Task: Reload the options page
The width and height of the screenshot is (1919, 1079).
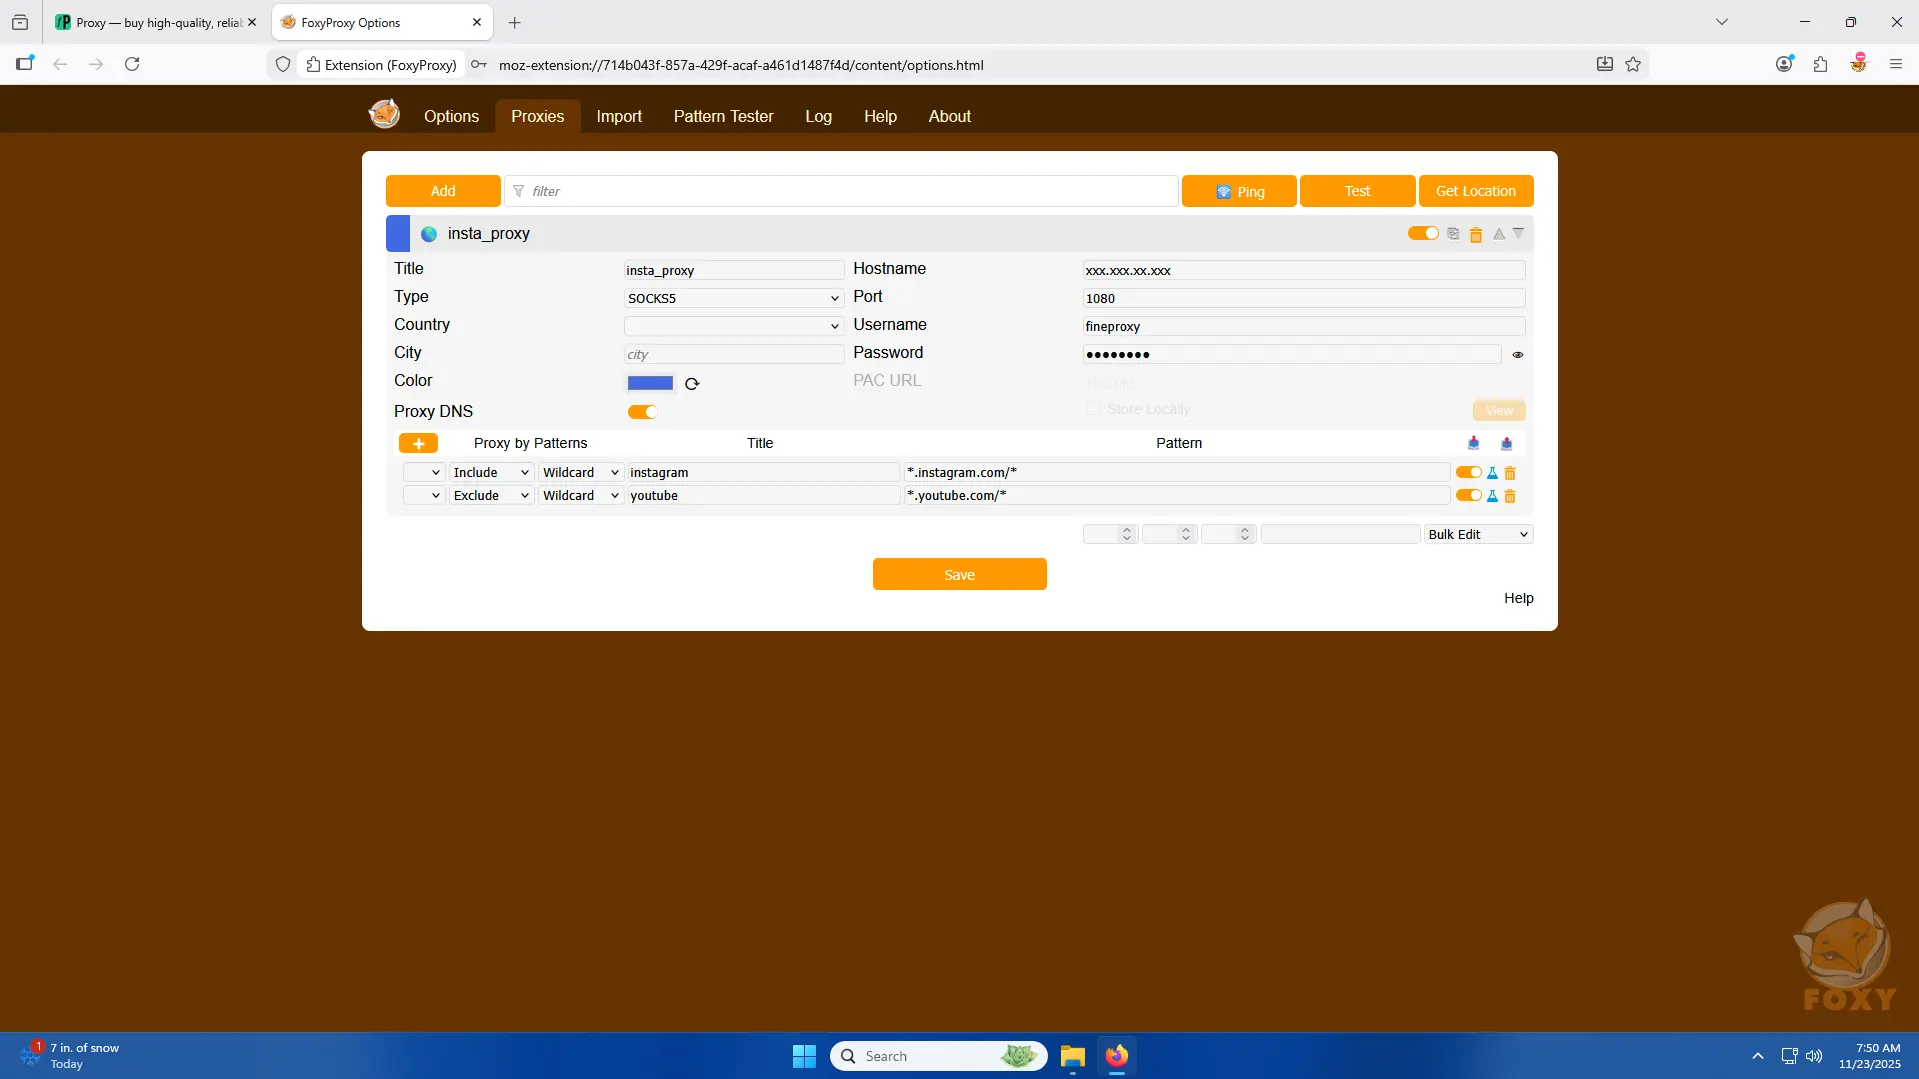Action: (x=132, y=64)
